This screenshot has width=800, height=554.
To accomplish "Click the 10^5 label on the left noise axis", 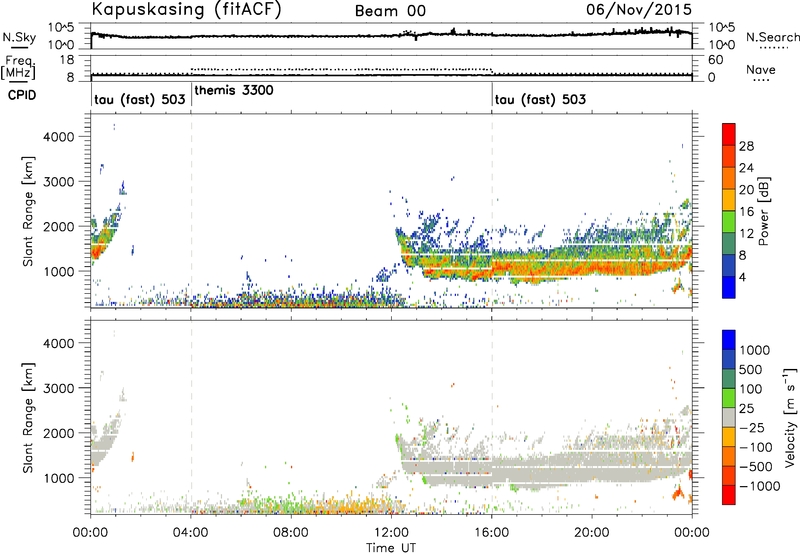I will [61, 28].
